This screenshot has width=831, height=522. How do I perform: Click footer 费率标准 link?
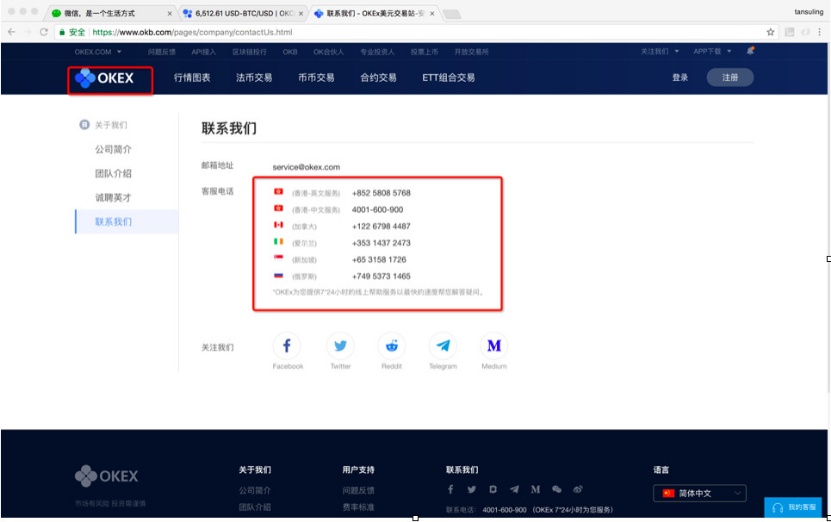point(358,507)
